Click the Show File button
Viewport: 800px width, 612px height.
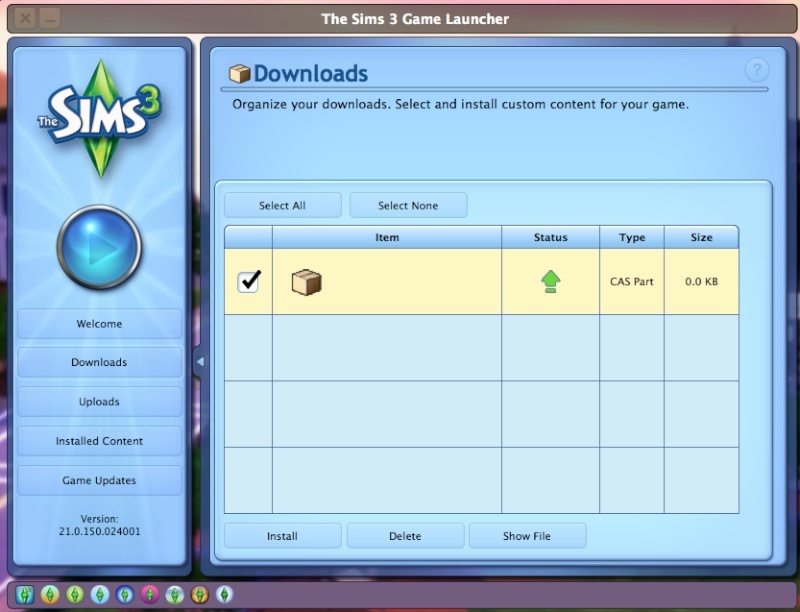click(528, 536)
